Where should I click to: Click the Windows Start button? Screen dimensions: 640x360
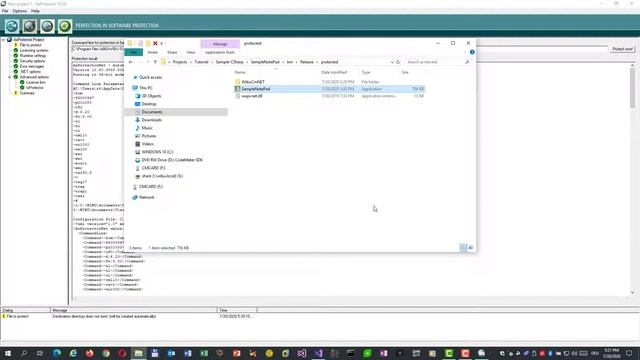pos(7,353)
